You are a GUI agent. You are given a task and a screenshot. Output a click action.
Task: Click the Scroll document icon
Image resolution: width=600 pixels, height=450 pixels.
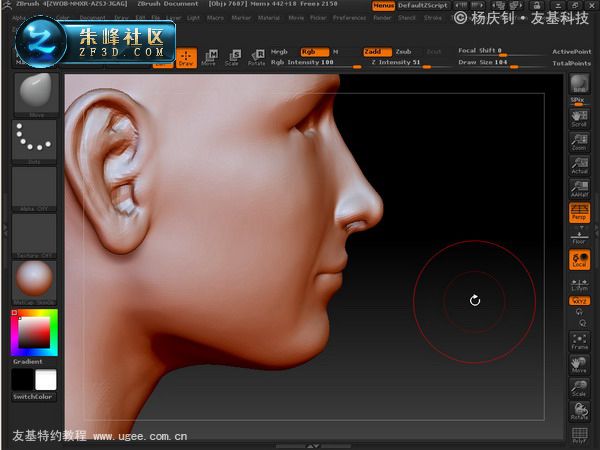579,119
